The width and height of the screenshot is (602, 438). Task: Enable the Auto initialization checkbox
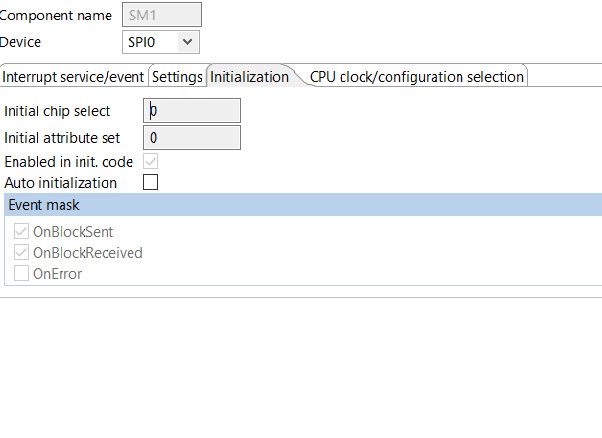click(151, 183)
